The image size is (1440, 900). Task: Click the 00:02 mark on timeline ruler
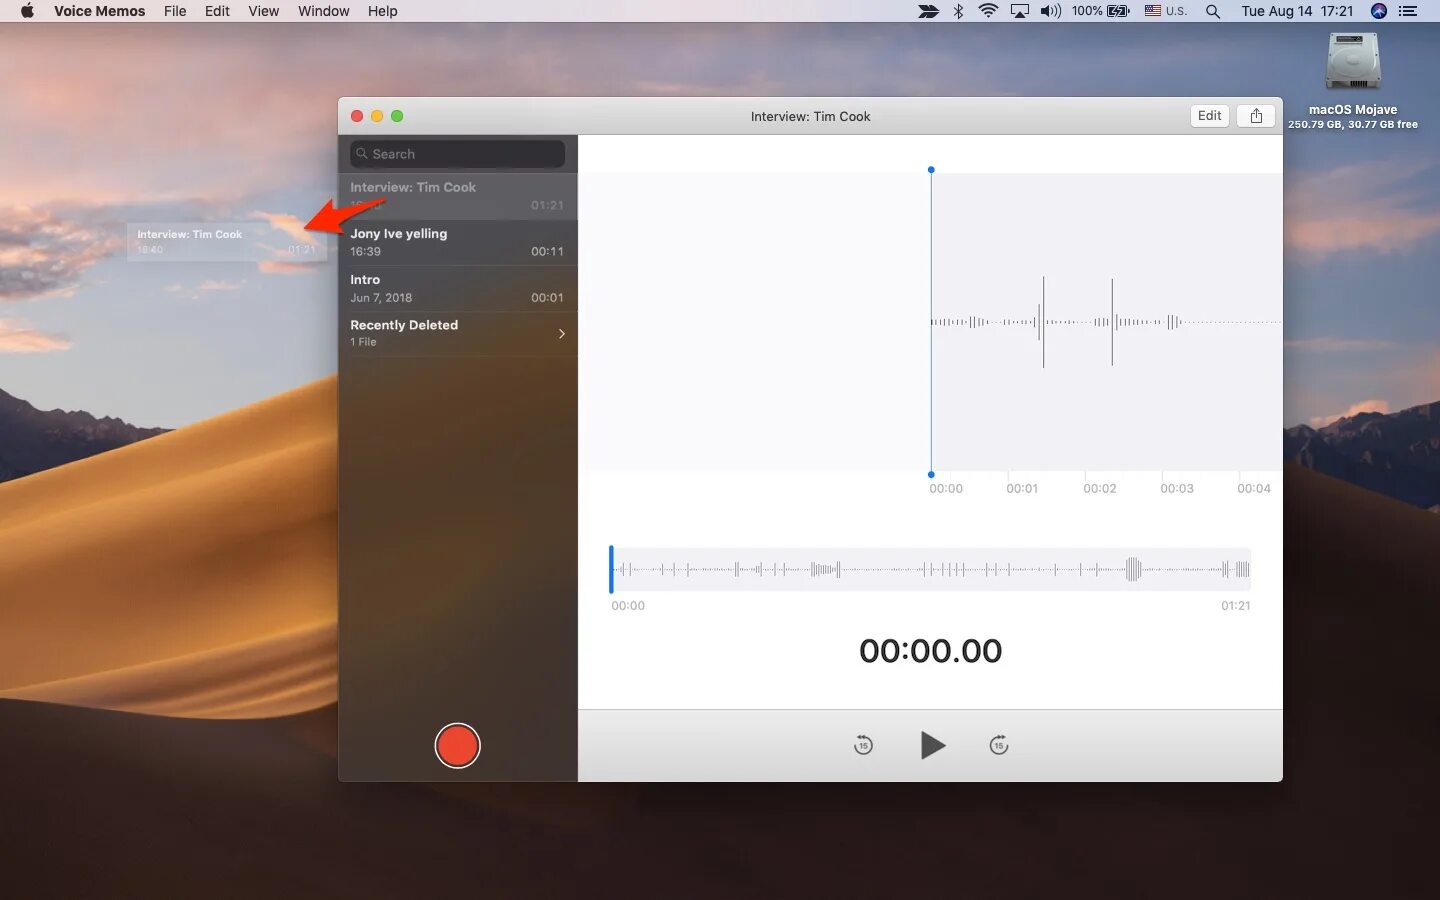[x=1099, y=488]
